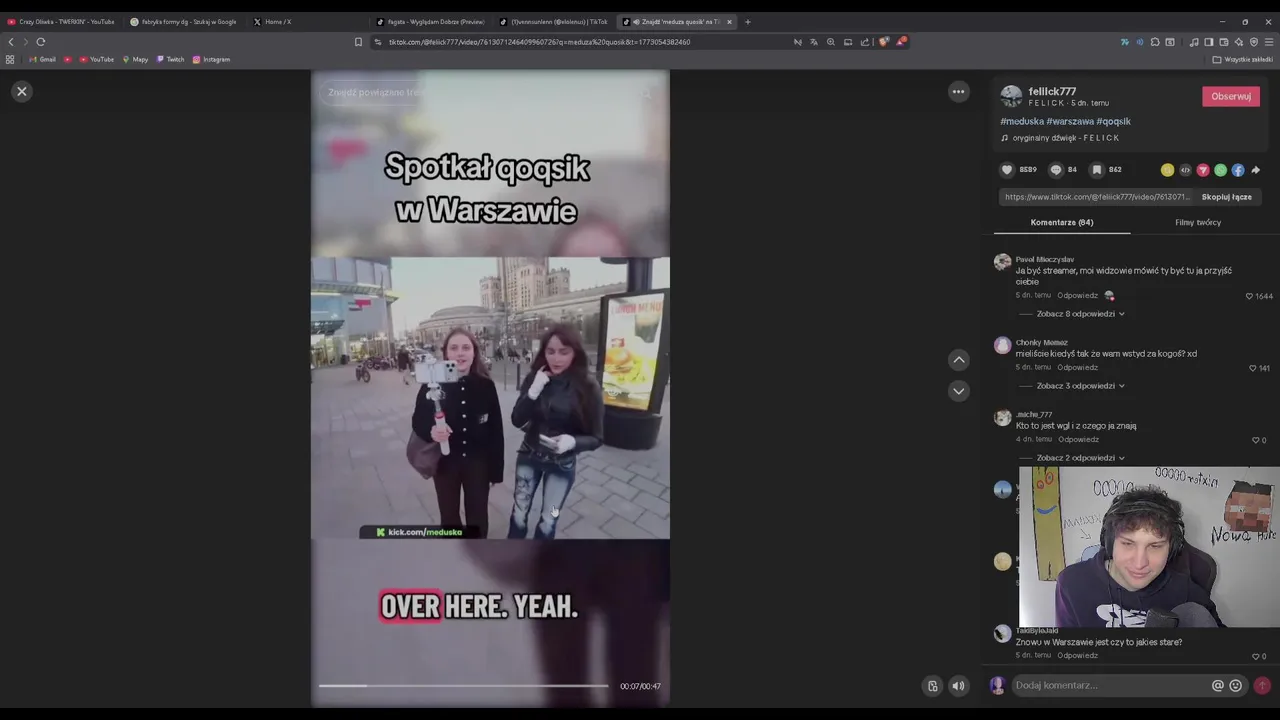Like the video with the heart icon

[1007, 170]
